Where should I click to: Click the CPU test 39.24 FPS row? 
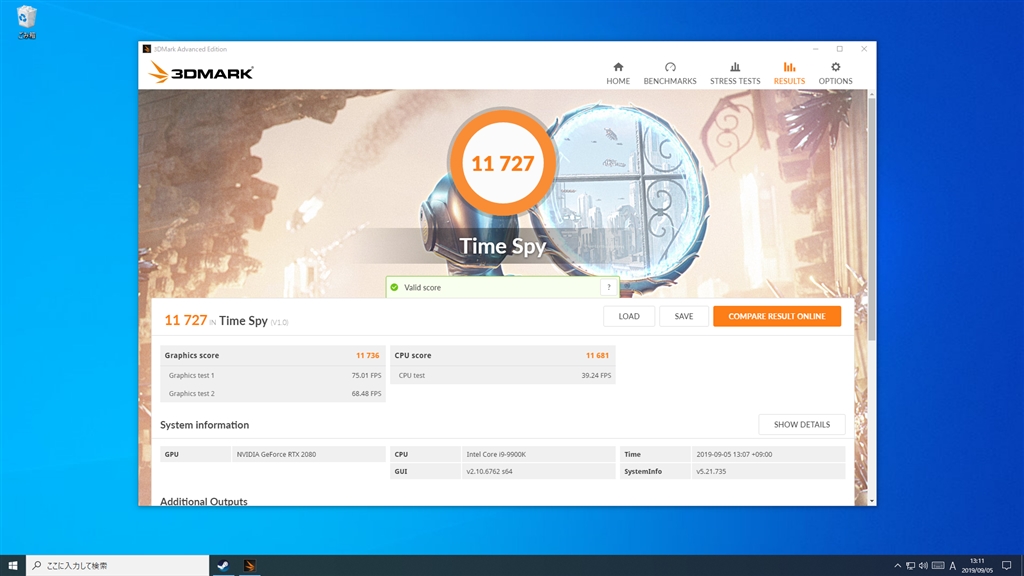(x=503, y=376)
